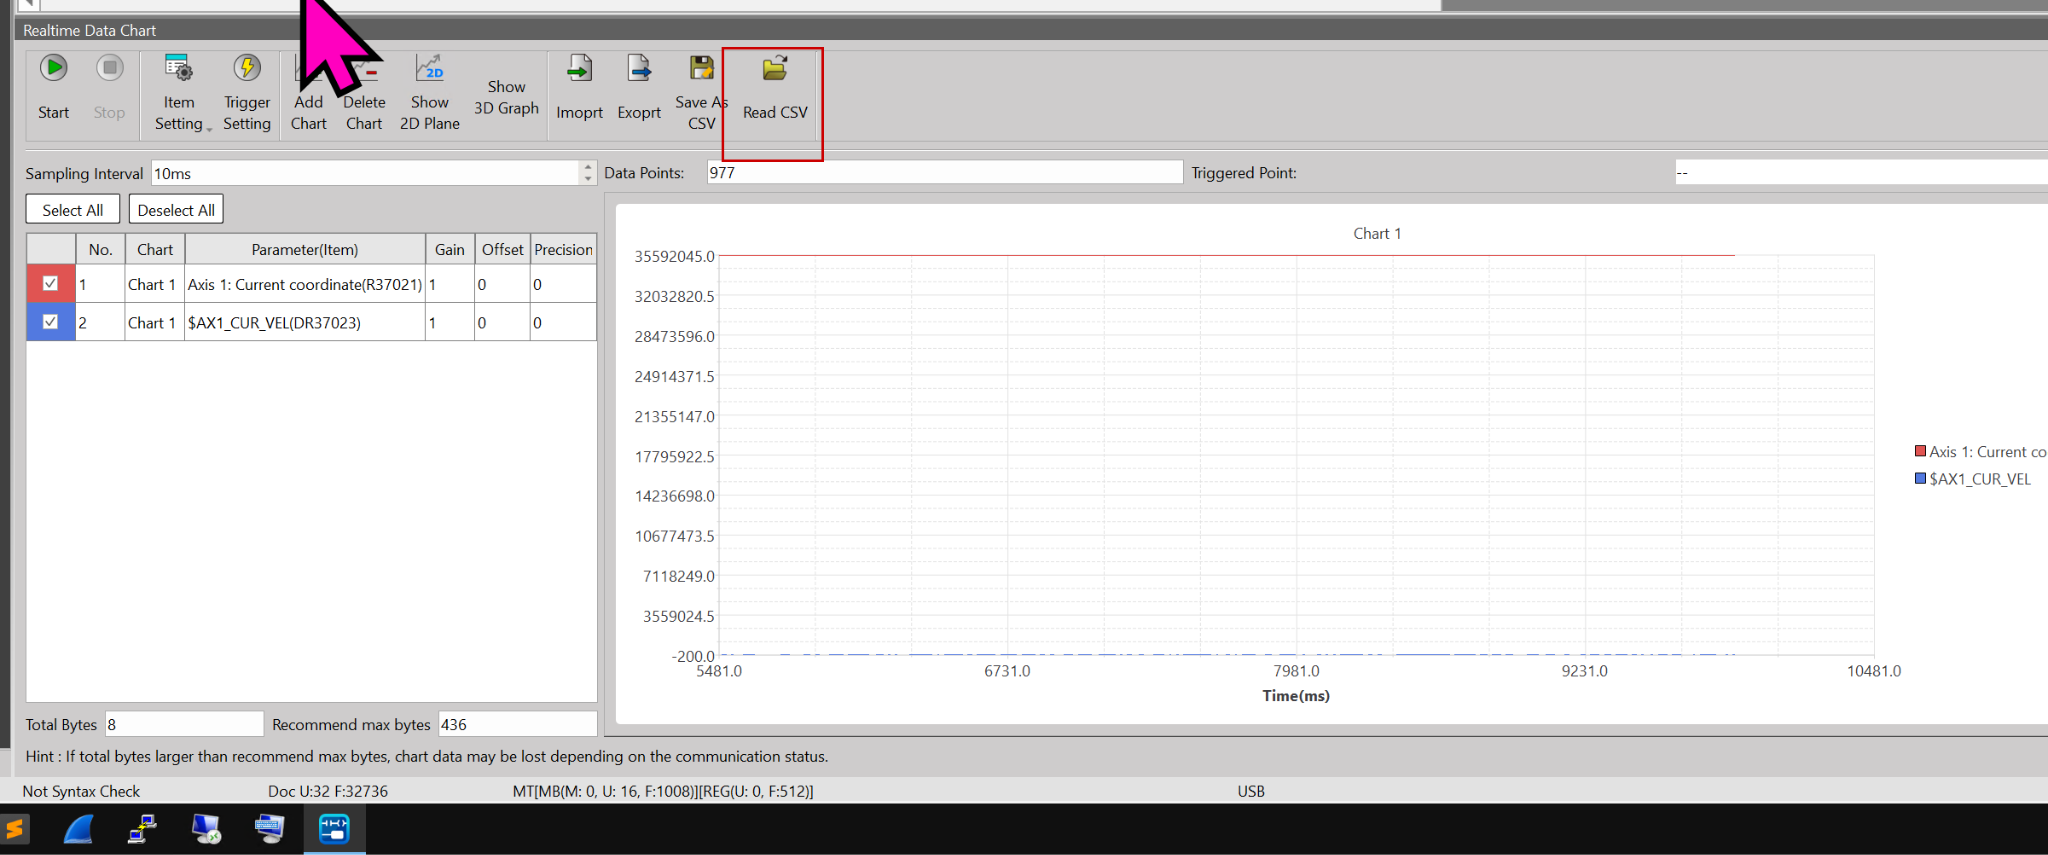This screenshot has width=2048, height=855.
Task: Open Trigger Setting dialog
Action: point(246,92)
